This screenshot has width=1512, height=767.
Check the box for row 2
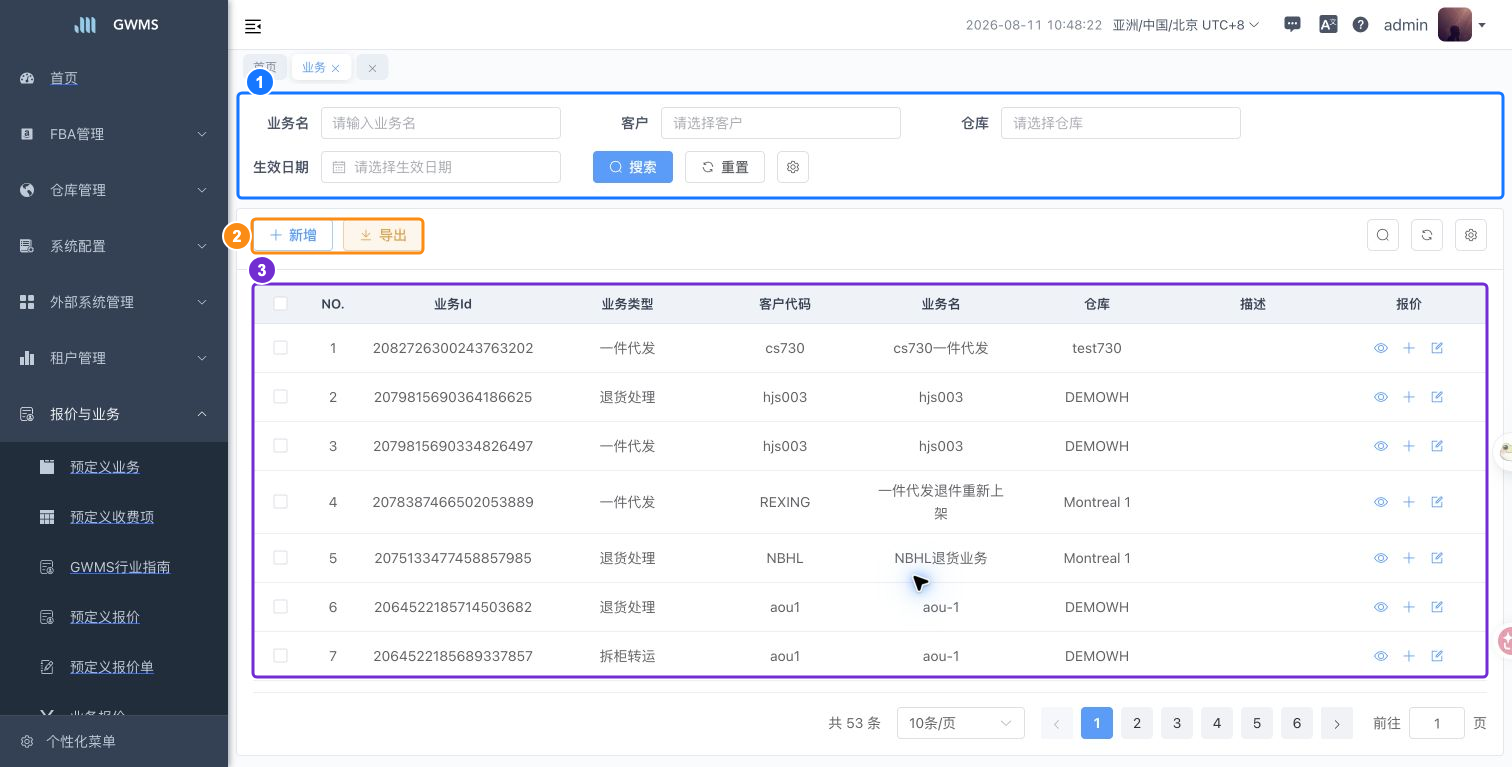280,397
